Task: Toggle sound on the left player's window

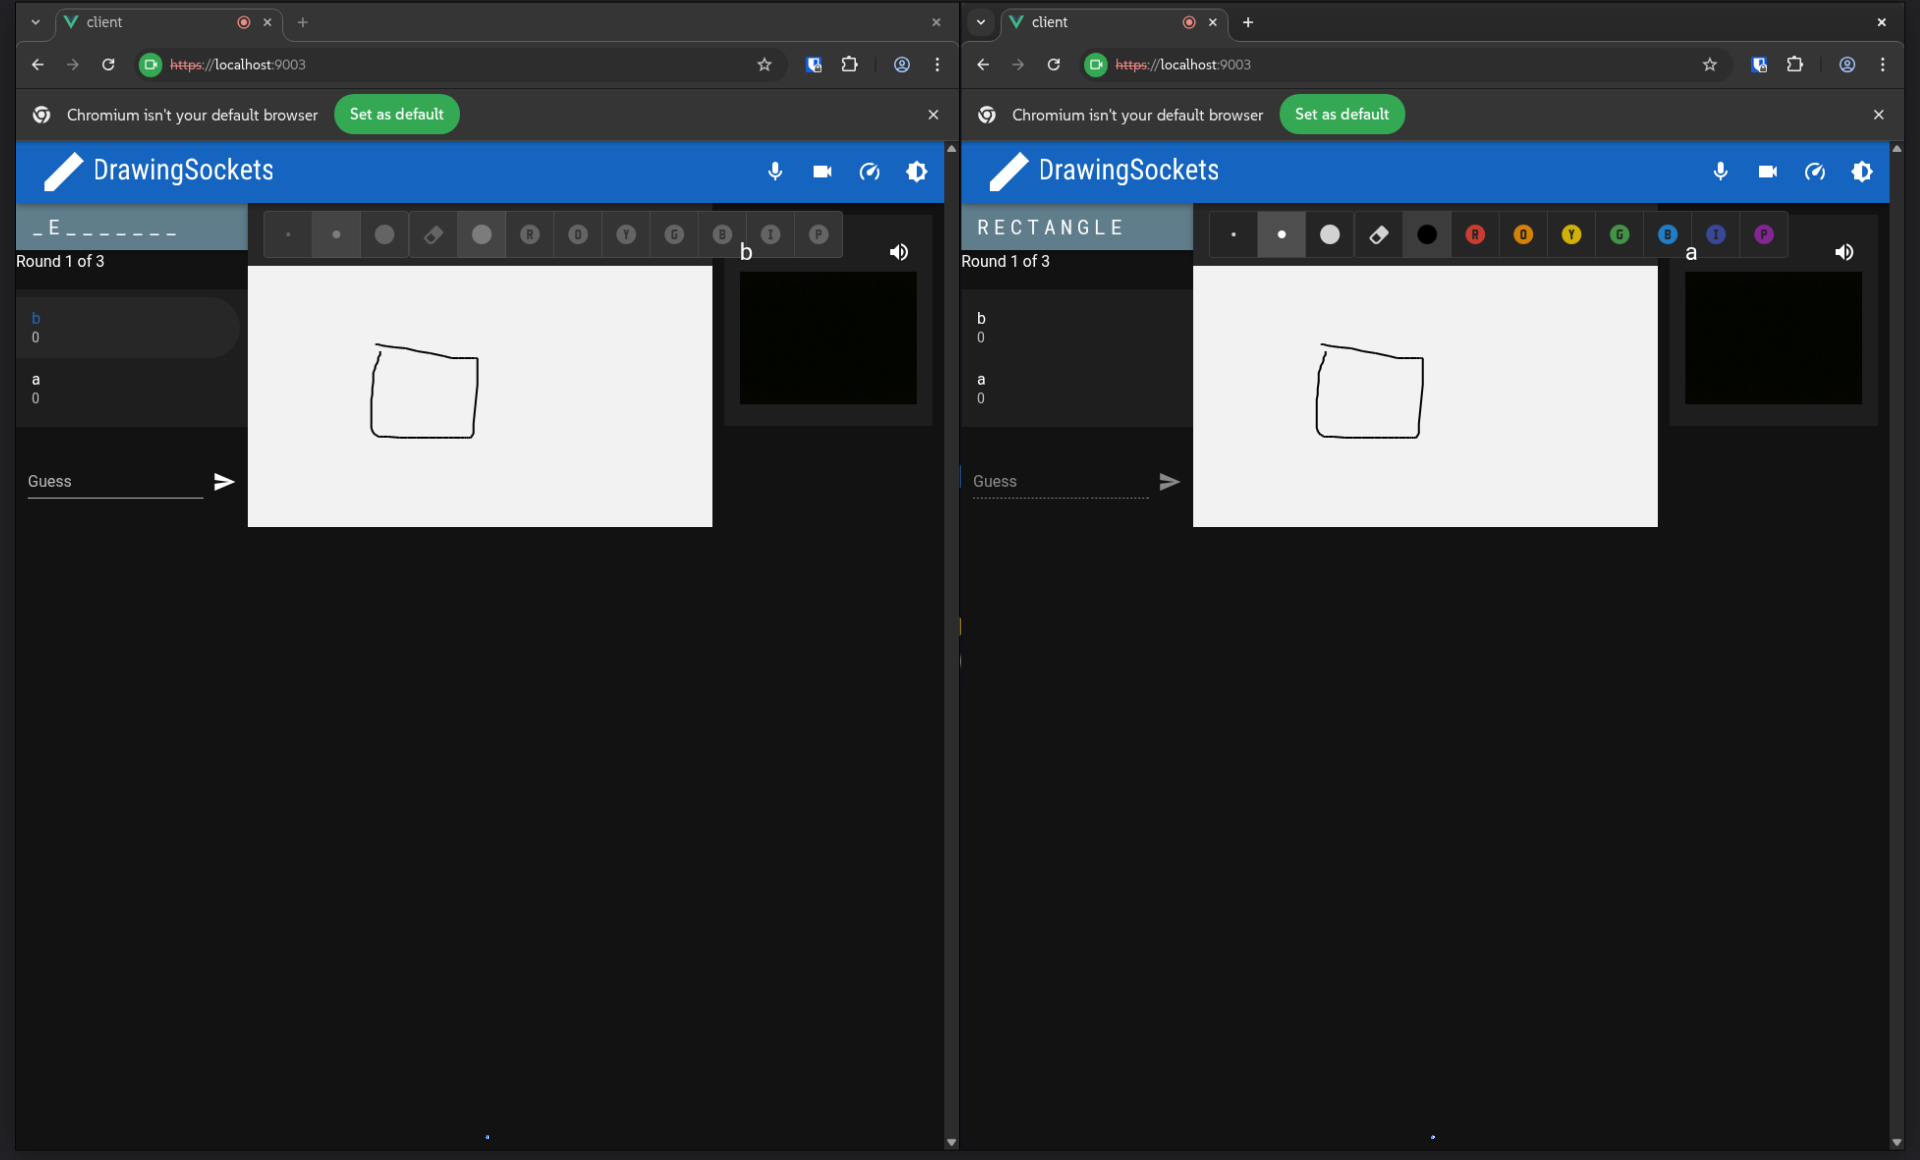Action: click(898, 252)
